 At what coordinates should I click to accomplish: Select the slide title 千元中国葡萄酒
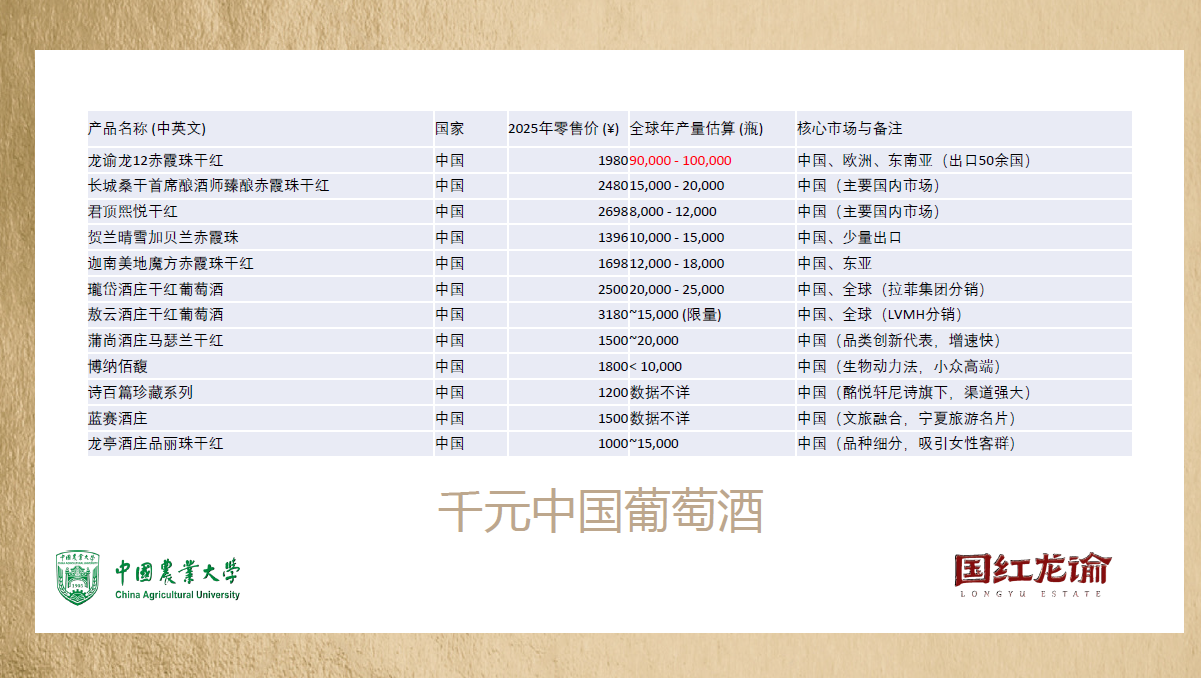[x=601, y=511]
